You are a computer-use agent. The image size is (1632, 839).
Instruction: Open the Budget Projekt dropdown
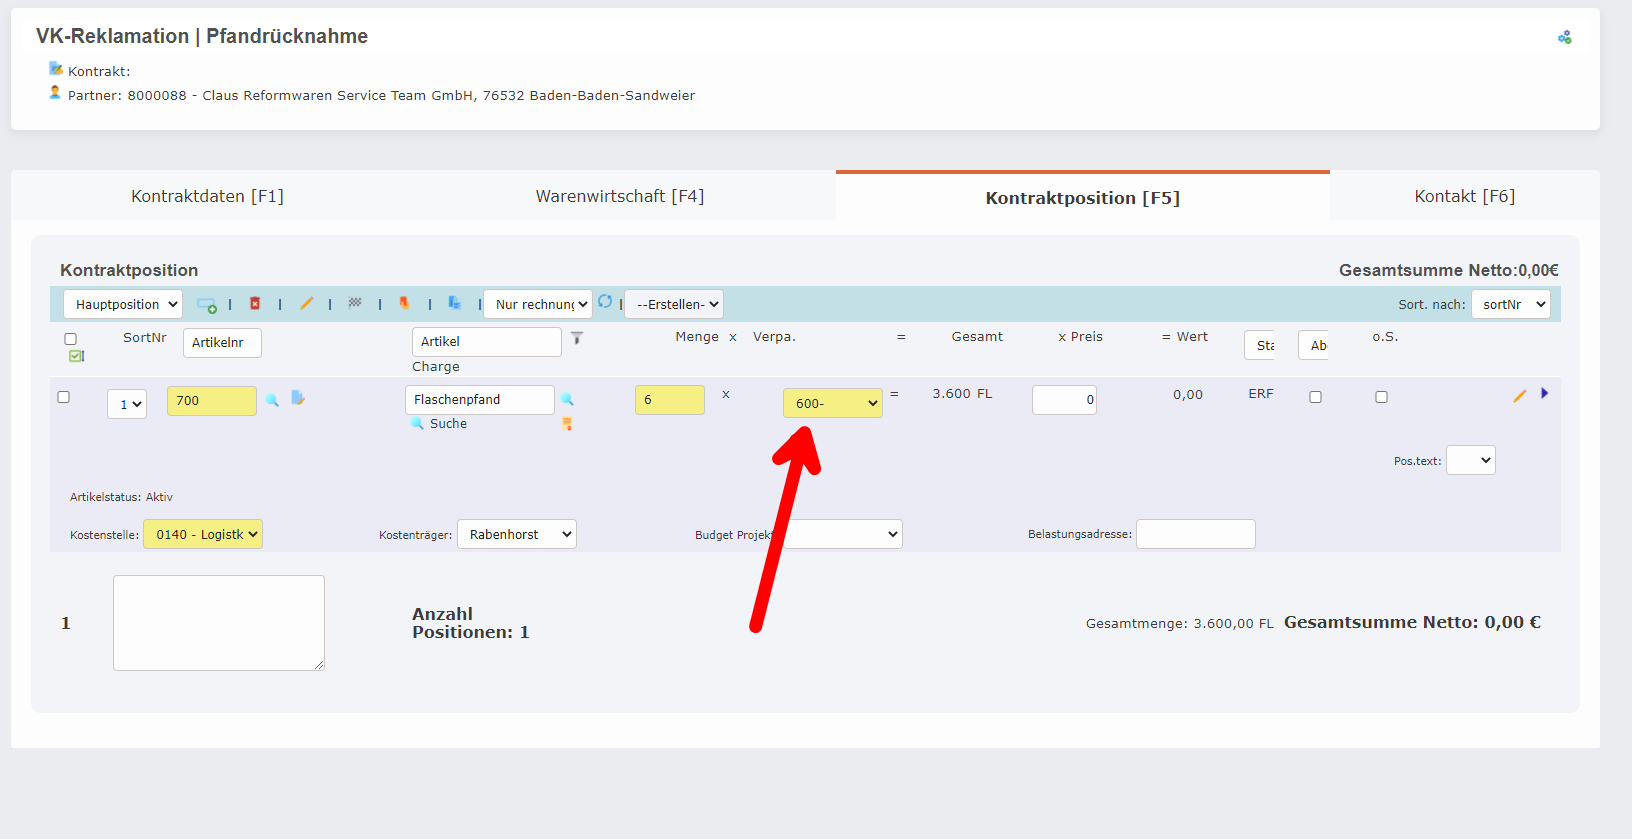click(843, 534)
